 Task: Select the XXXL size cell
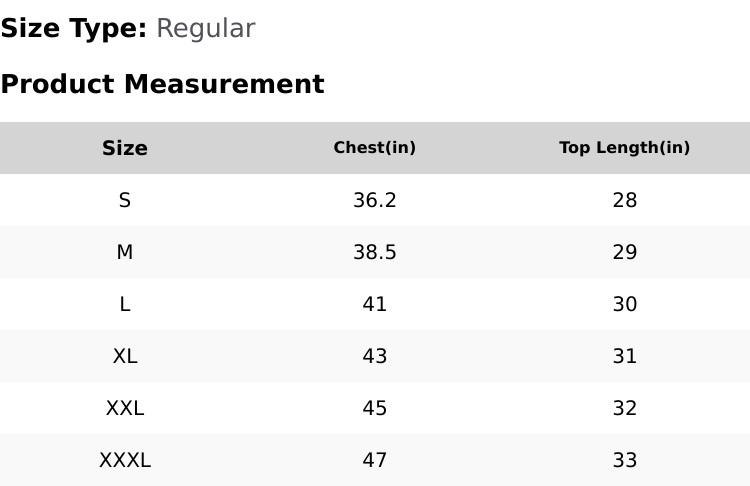(x=125, y=461)
